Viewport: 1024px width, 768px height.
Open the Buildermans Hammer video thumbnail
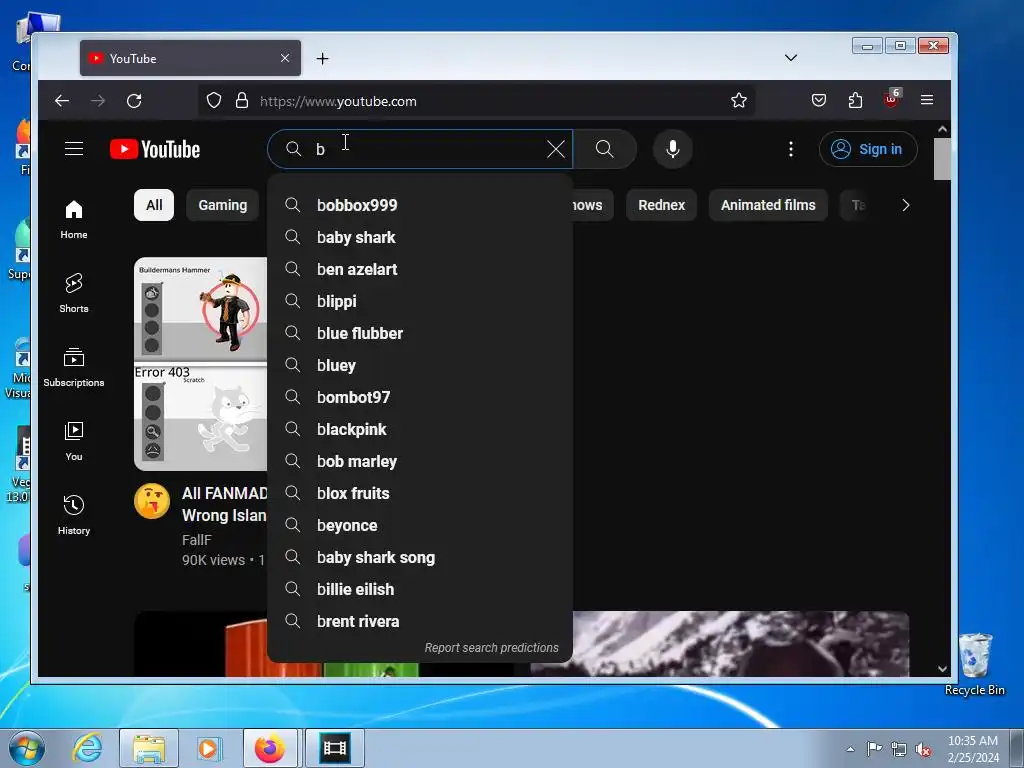click(x=200, y=364)
